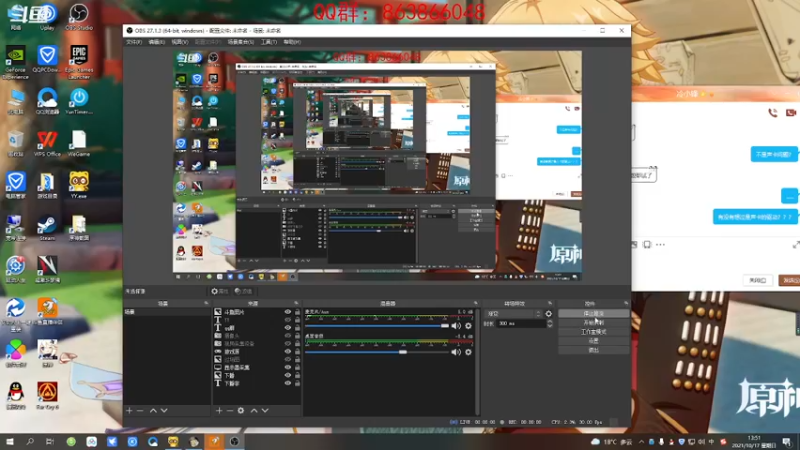Select the GeForce Experience desktop icon
The image size is (800, 450).
click(x=15, y=62)
